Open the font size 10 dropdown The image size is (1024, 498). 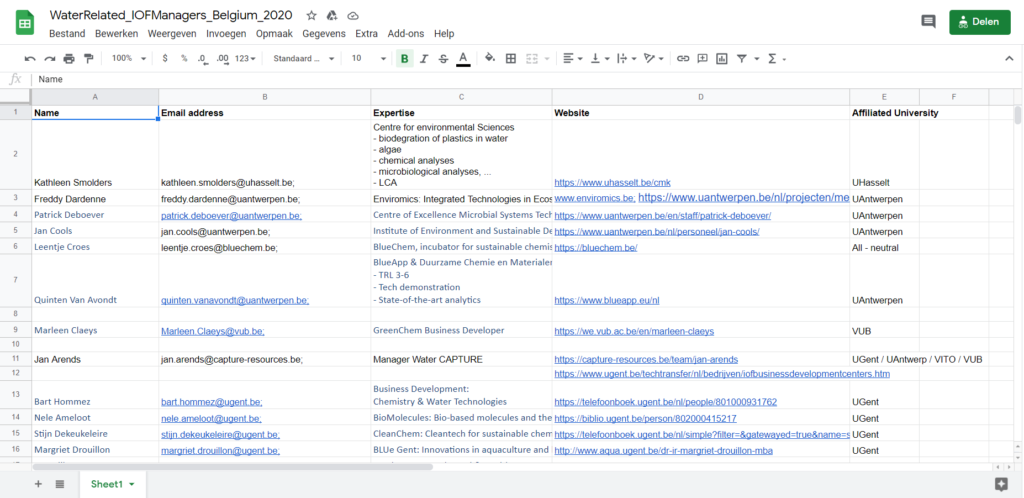pos(368,59)
